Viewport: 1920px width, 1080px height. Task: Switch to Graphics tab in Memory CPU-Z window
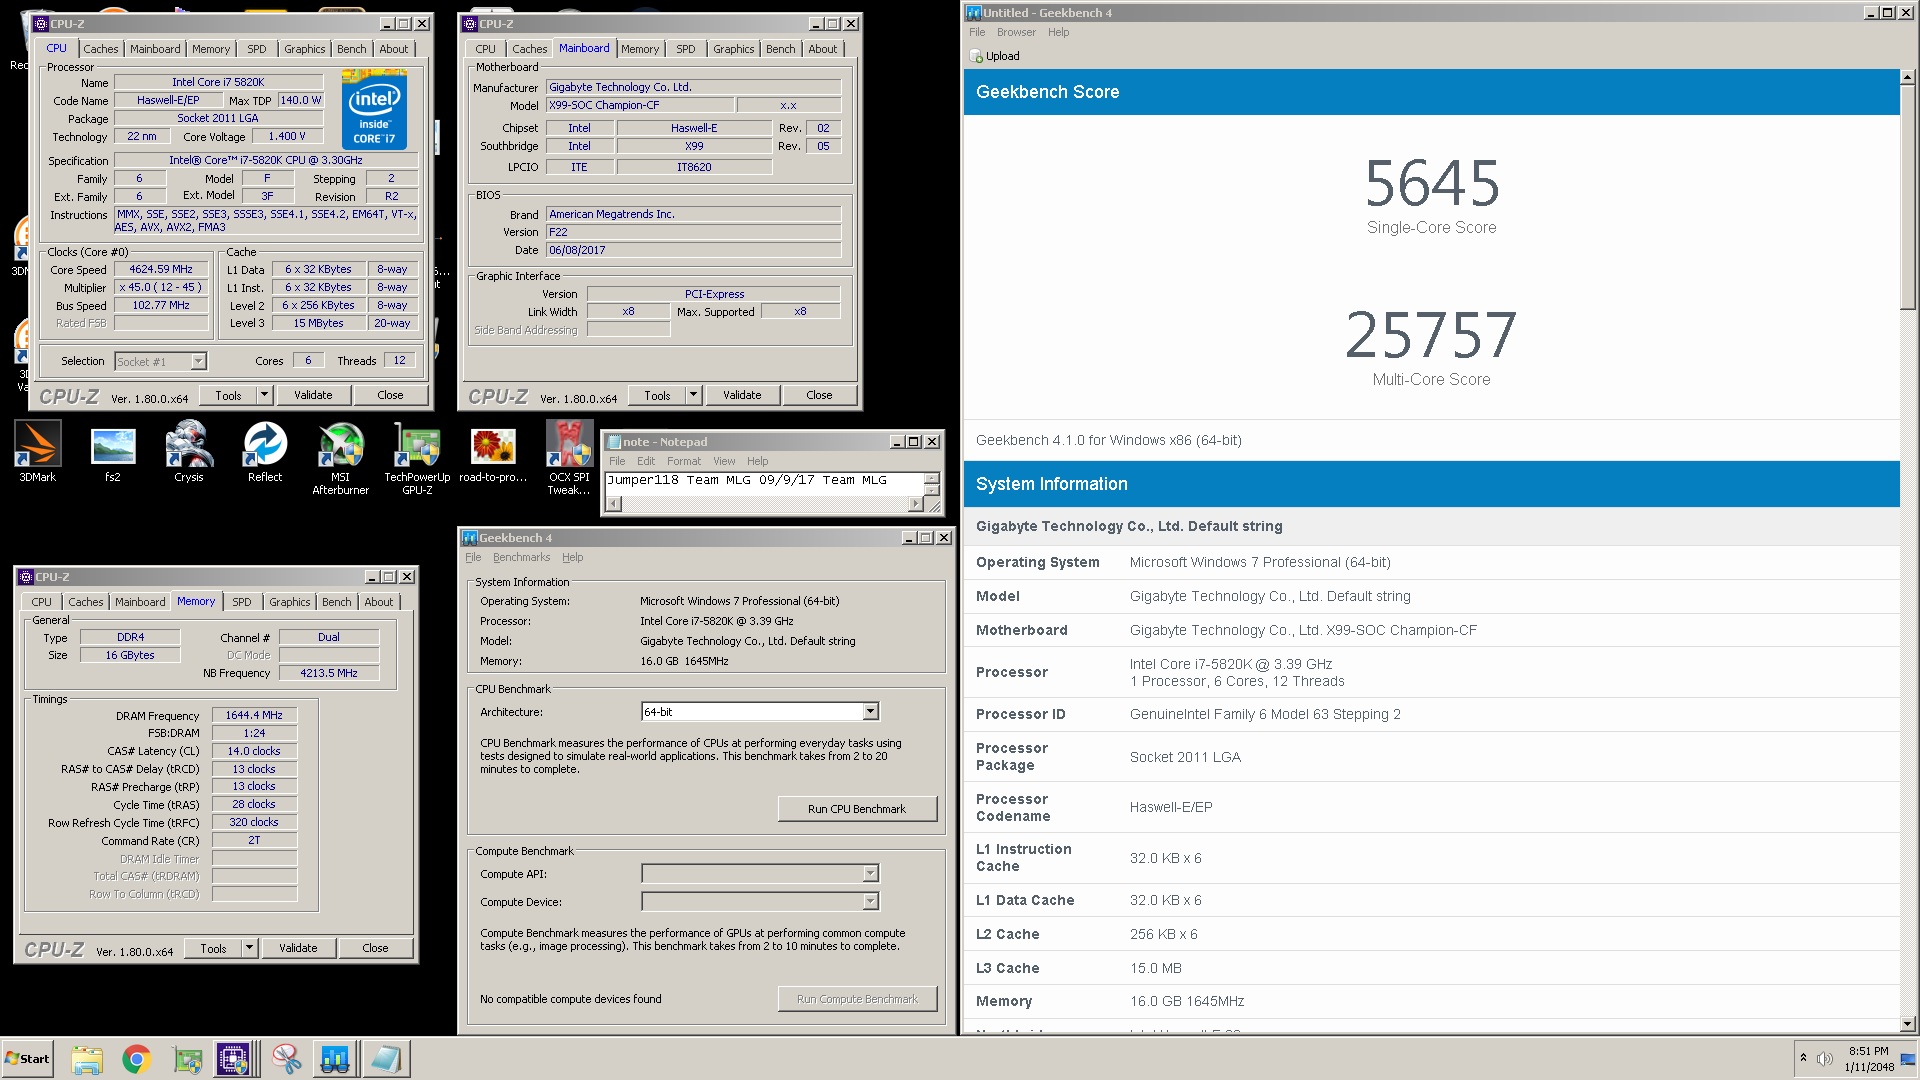point(290,602)
